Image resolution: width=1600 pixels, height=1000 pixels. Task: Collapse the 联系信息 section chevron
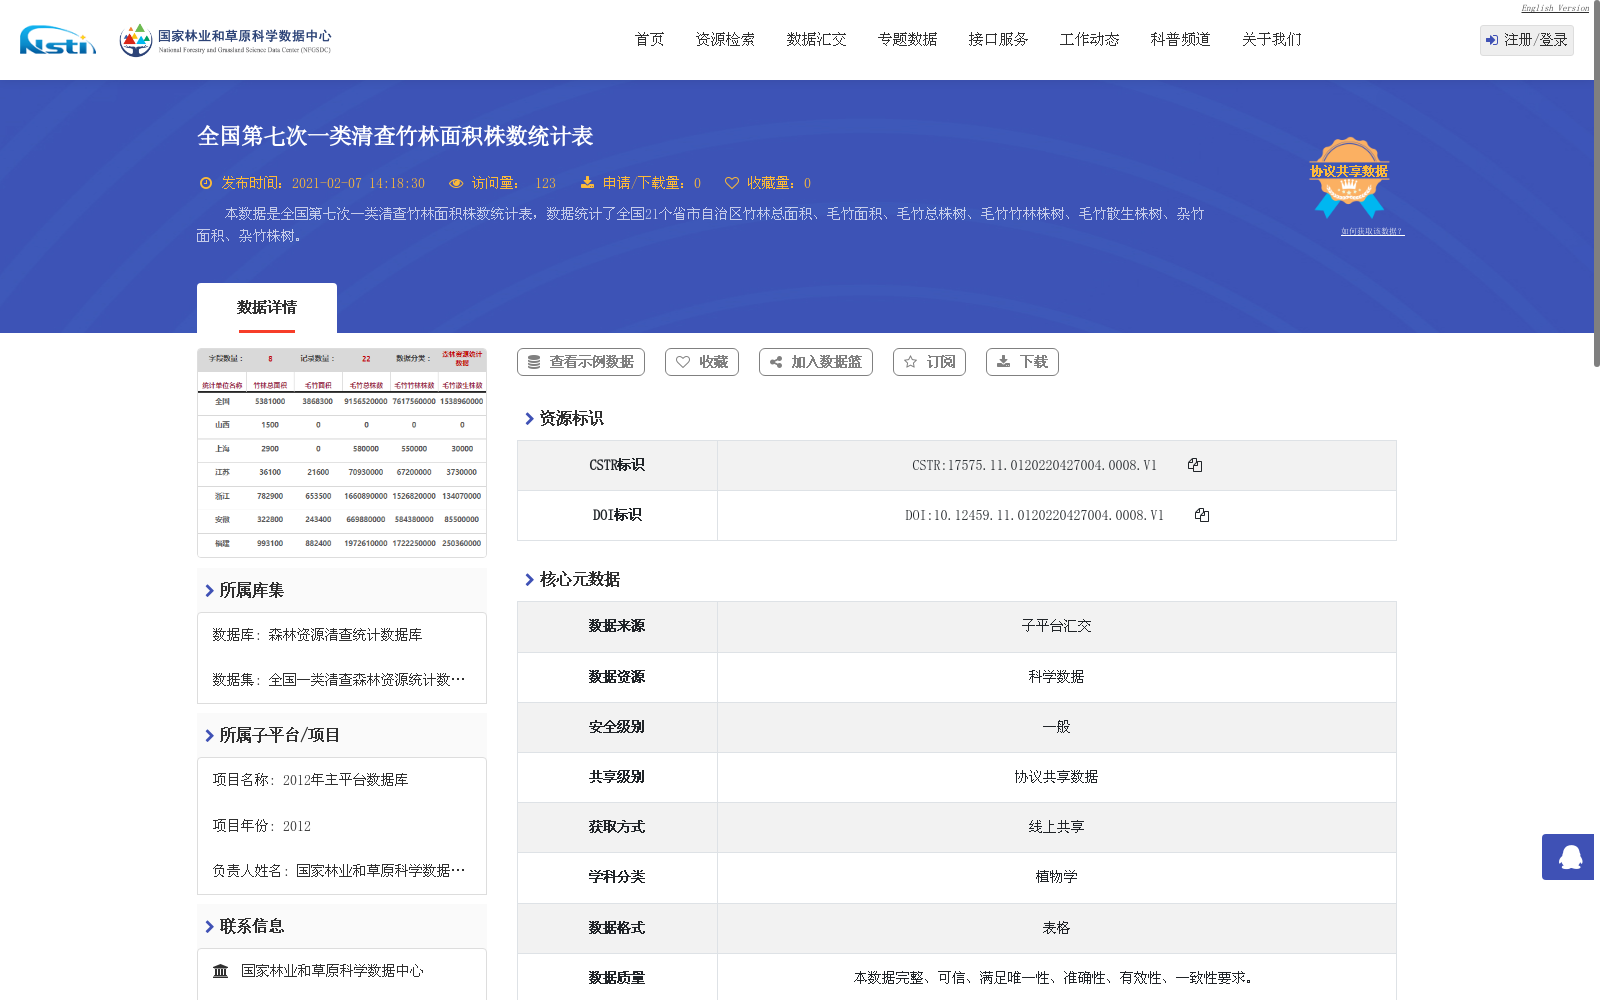(x=207, y=926)
